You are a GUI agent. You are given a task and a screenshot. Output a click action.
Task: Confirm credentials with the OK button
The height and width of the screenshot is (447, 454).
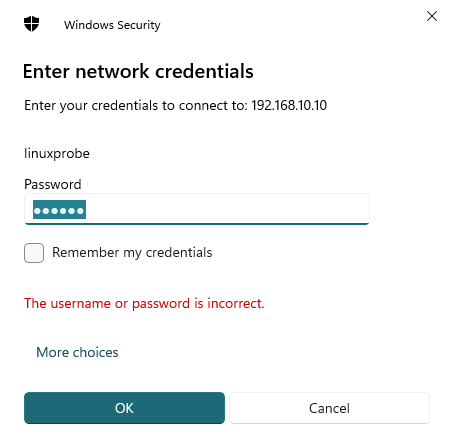point(124,408)
